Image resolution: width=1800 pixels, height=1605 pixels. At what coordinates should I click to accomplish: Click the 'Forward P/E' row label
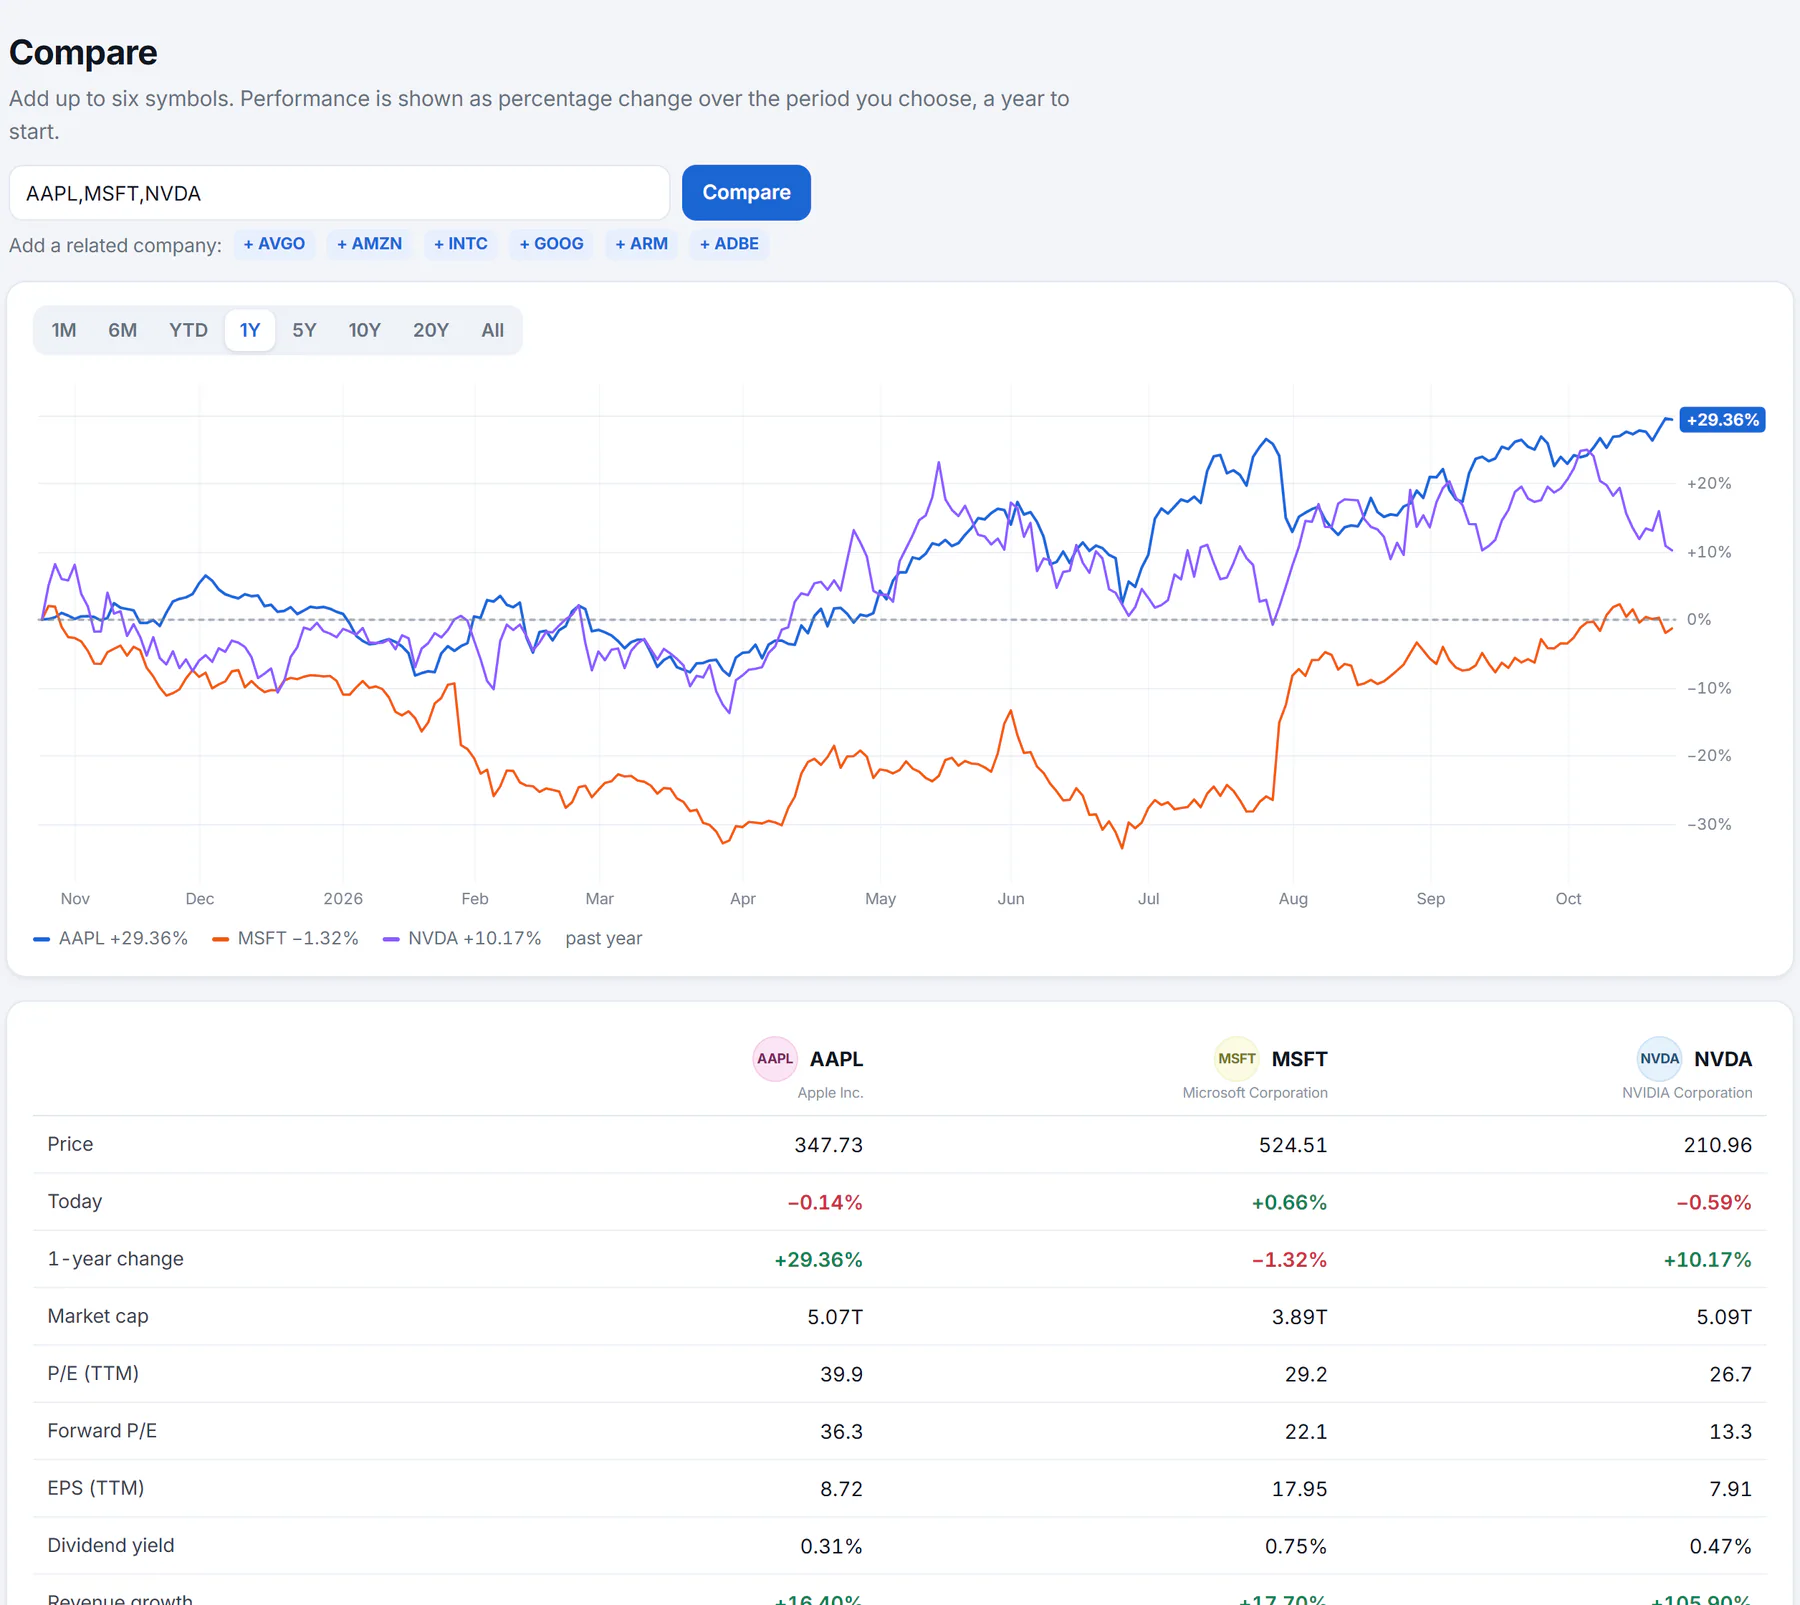point(102,1431)
